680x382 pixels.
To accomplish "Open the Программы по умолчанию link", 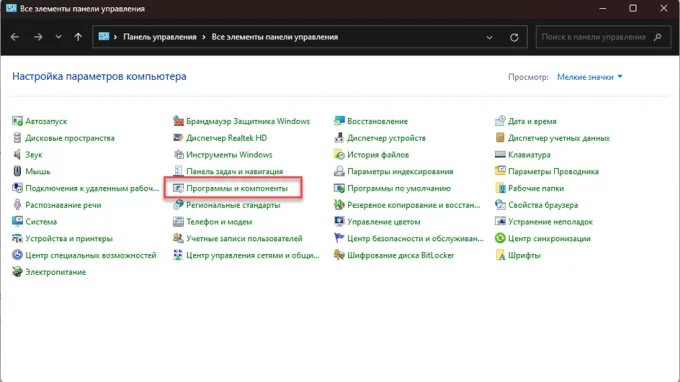I will [x=399, y=188].
